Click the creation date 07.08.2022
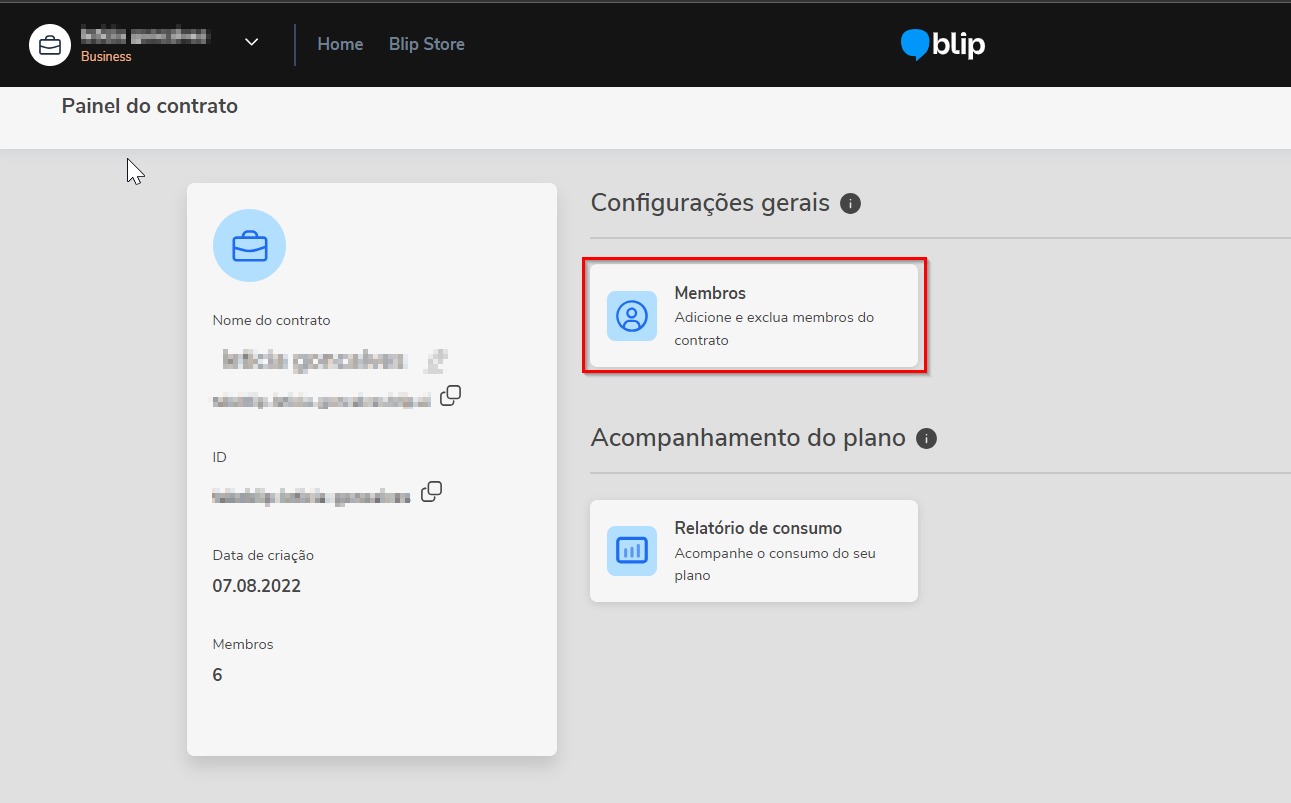Viewport: 1291px width, 803px height. click(257, 586)
